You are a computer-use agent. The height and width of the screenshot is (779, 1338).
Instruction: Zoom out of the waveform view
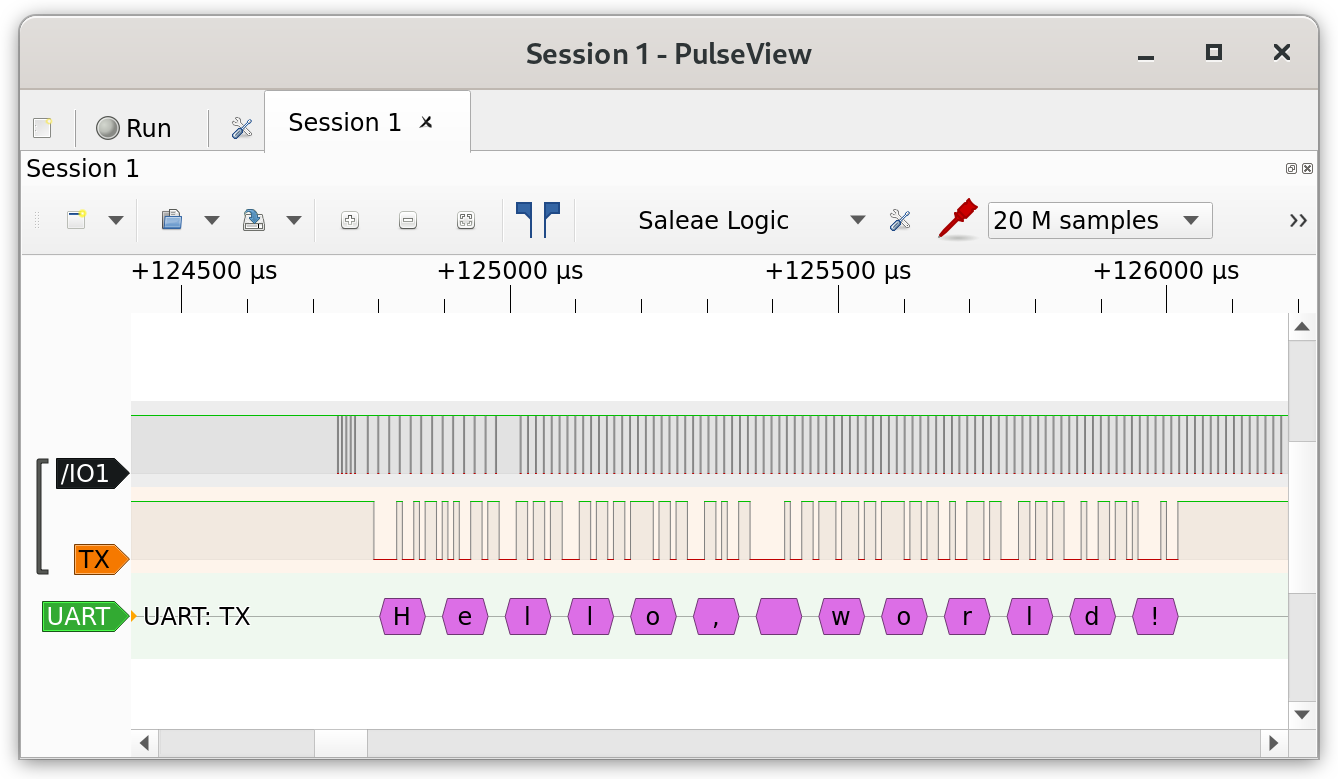pyautogui.click(x=408, y=221)
